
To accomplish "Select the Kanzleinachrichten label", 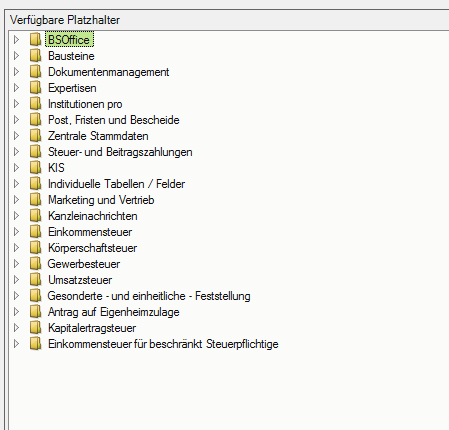I will click(x=93, y=216).
